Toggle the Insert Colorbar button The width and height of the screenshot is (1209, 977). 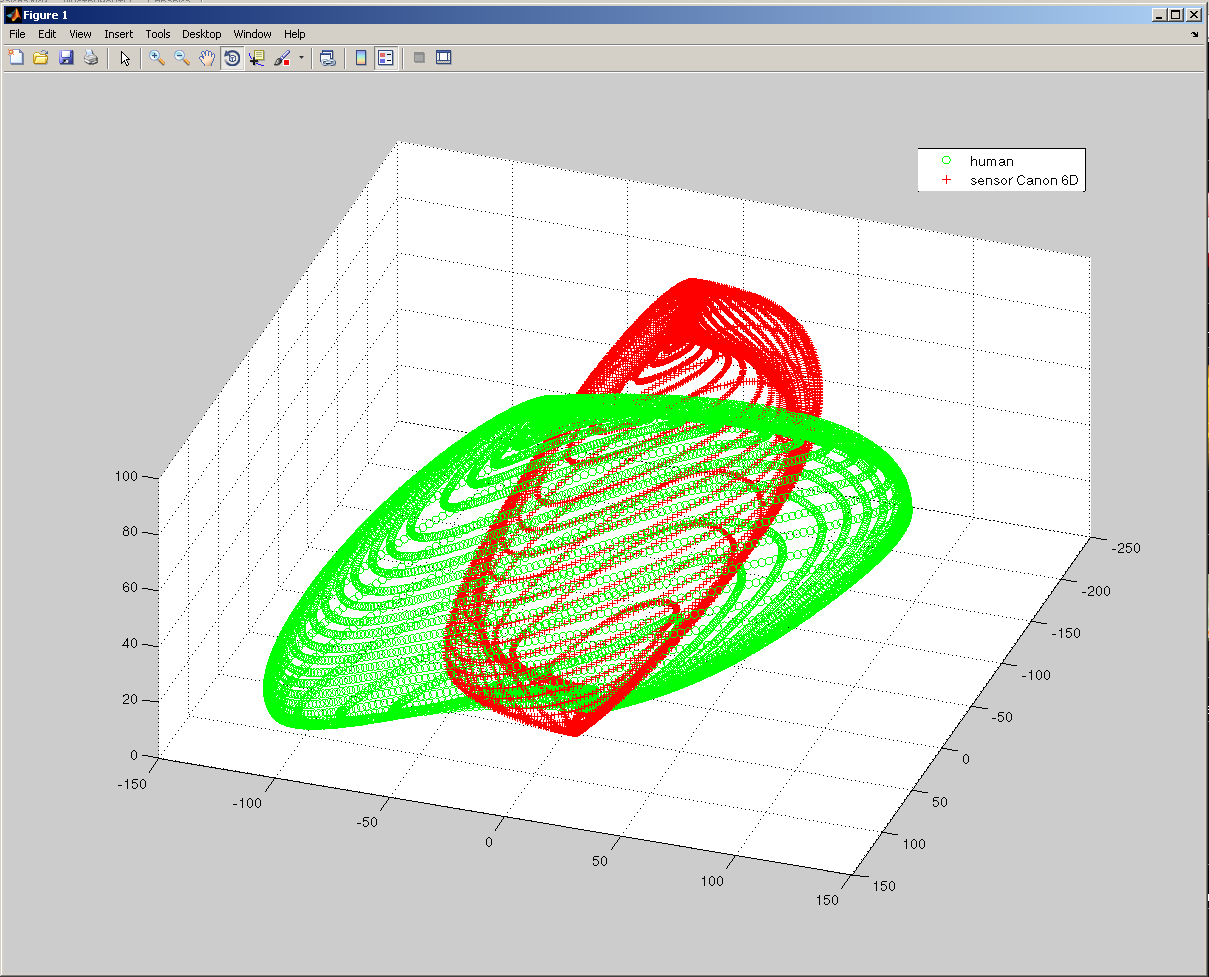click(x=361, y=58)
